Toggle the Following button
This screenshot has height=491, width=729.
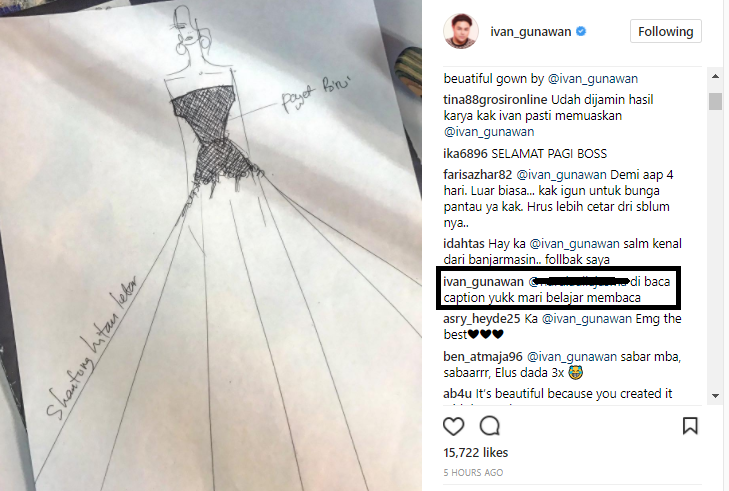(x=666, y=31)
